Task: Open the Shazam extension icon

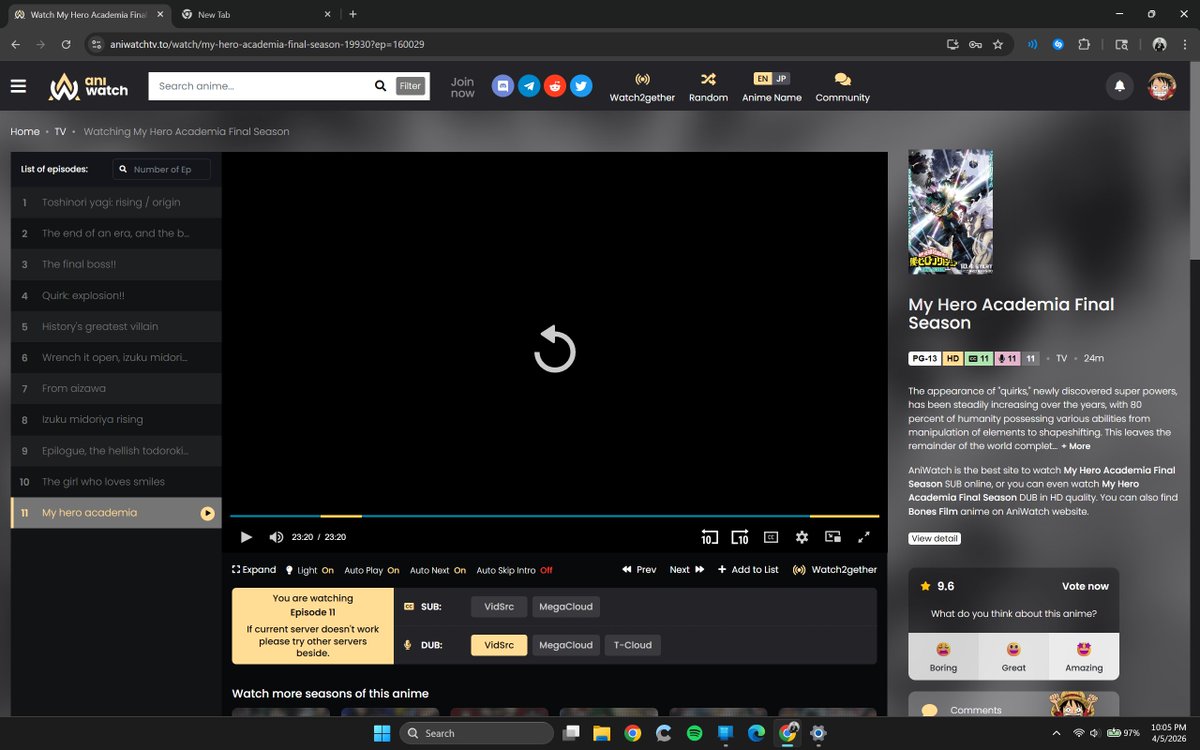Action: (x=1058, y=44)
